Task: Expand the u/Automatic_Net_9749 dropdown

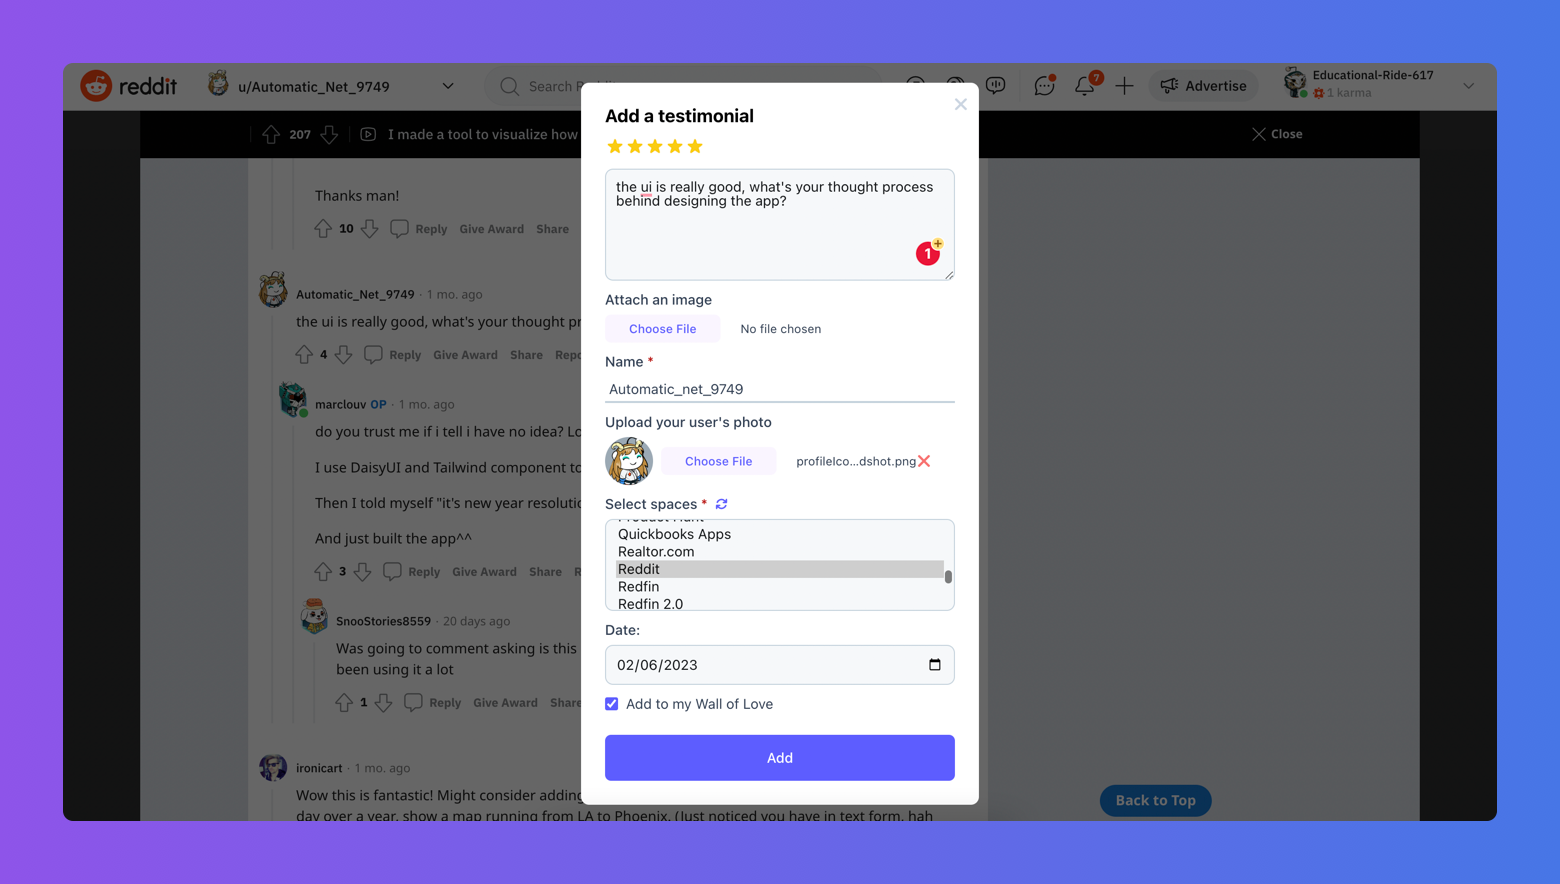Action: [x=448, y=86]
